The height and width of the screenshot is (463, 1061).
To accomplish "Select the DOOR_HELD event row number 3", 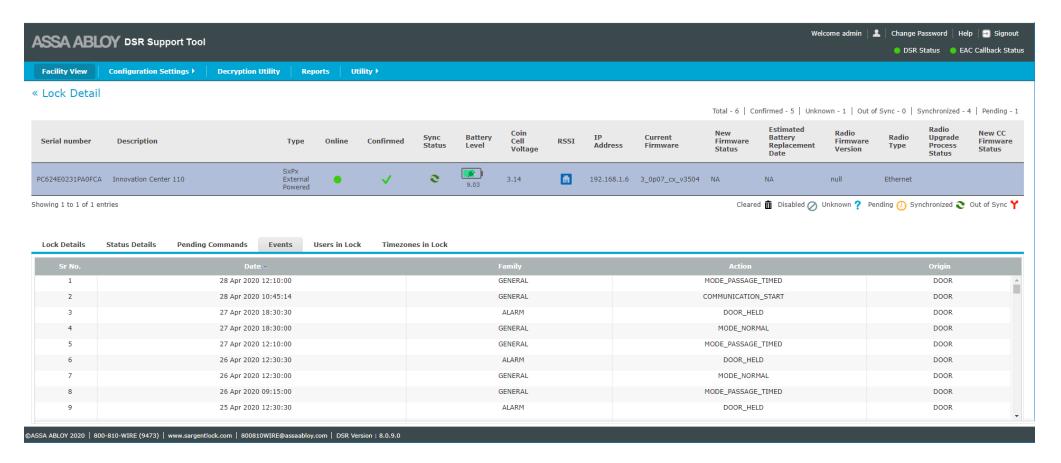I will click(524, 312).
